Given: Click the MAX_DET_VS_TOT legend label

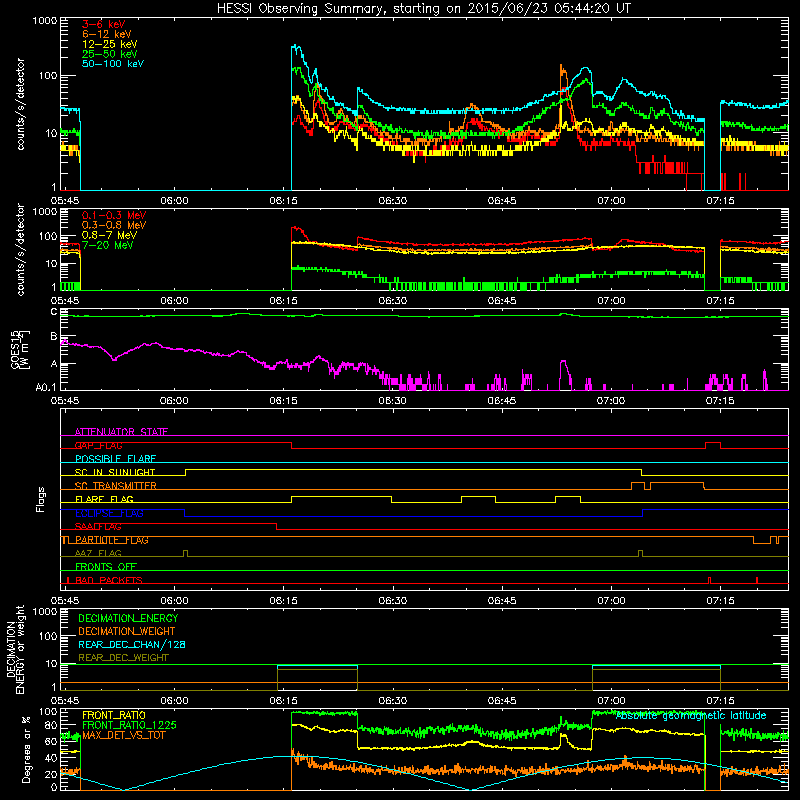Looking at the screenshot, I should [124, 735].
